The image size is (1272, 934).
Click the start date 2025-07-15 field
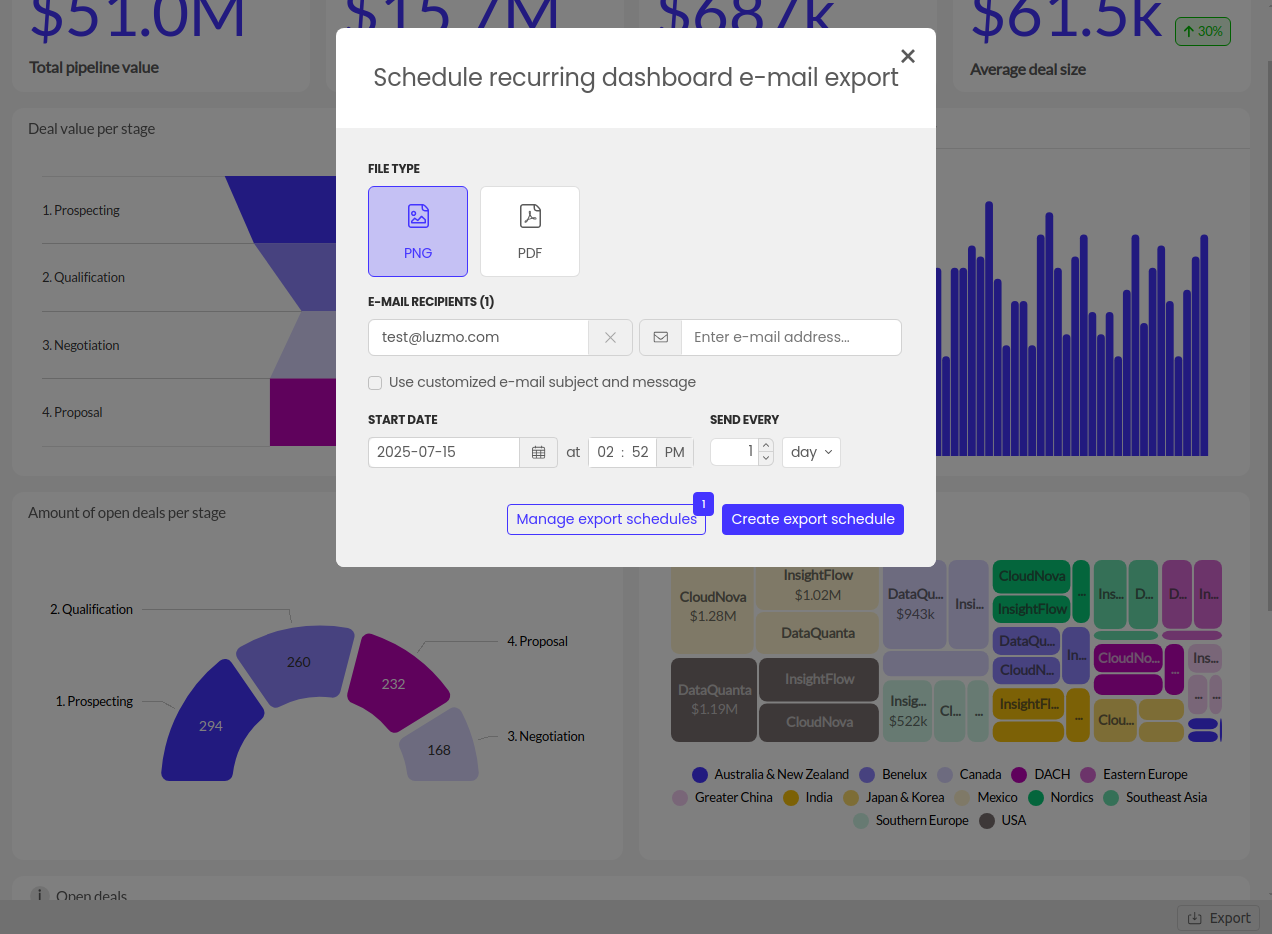tap(443, 452)
